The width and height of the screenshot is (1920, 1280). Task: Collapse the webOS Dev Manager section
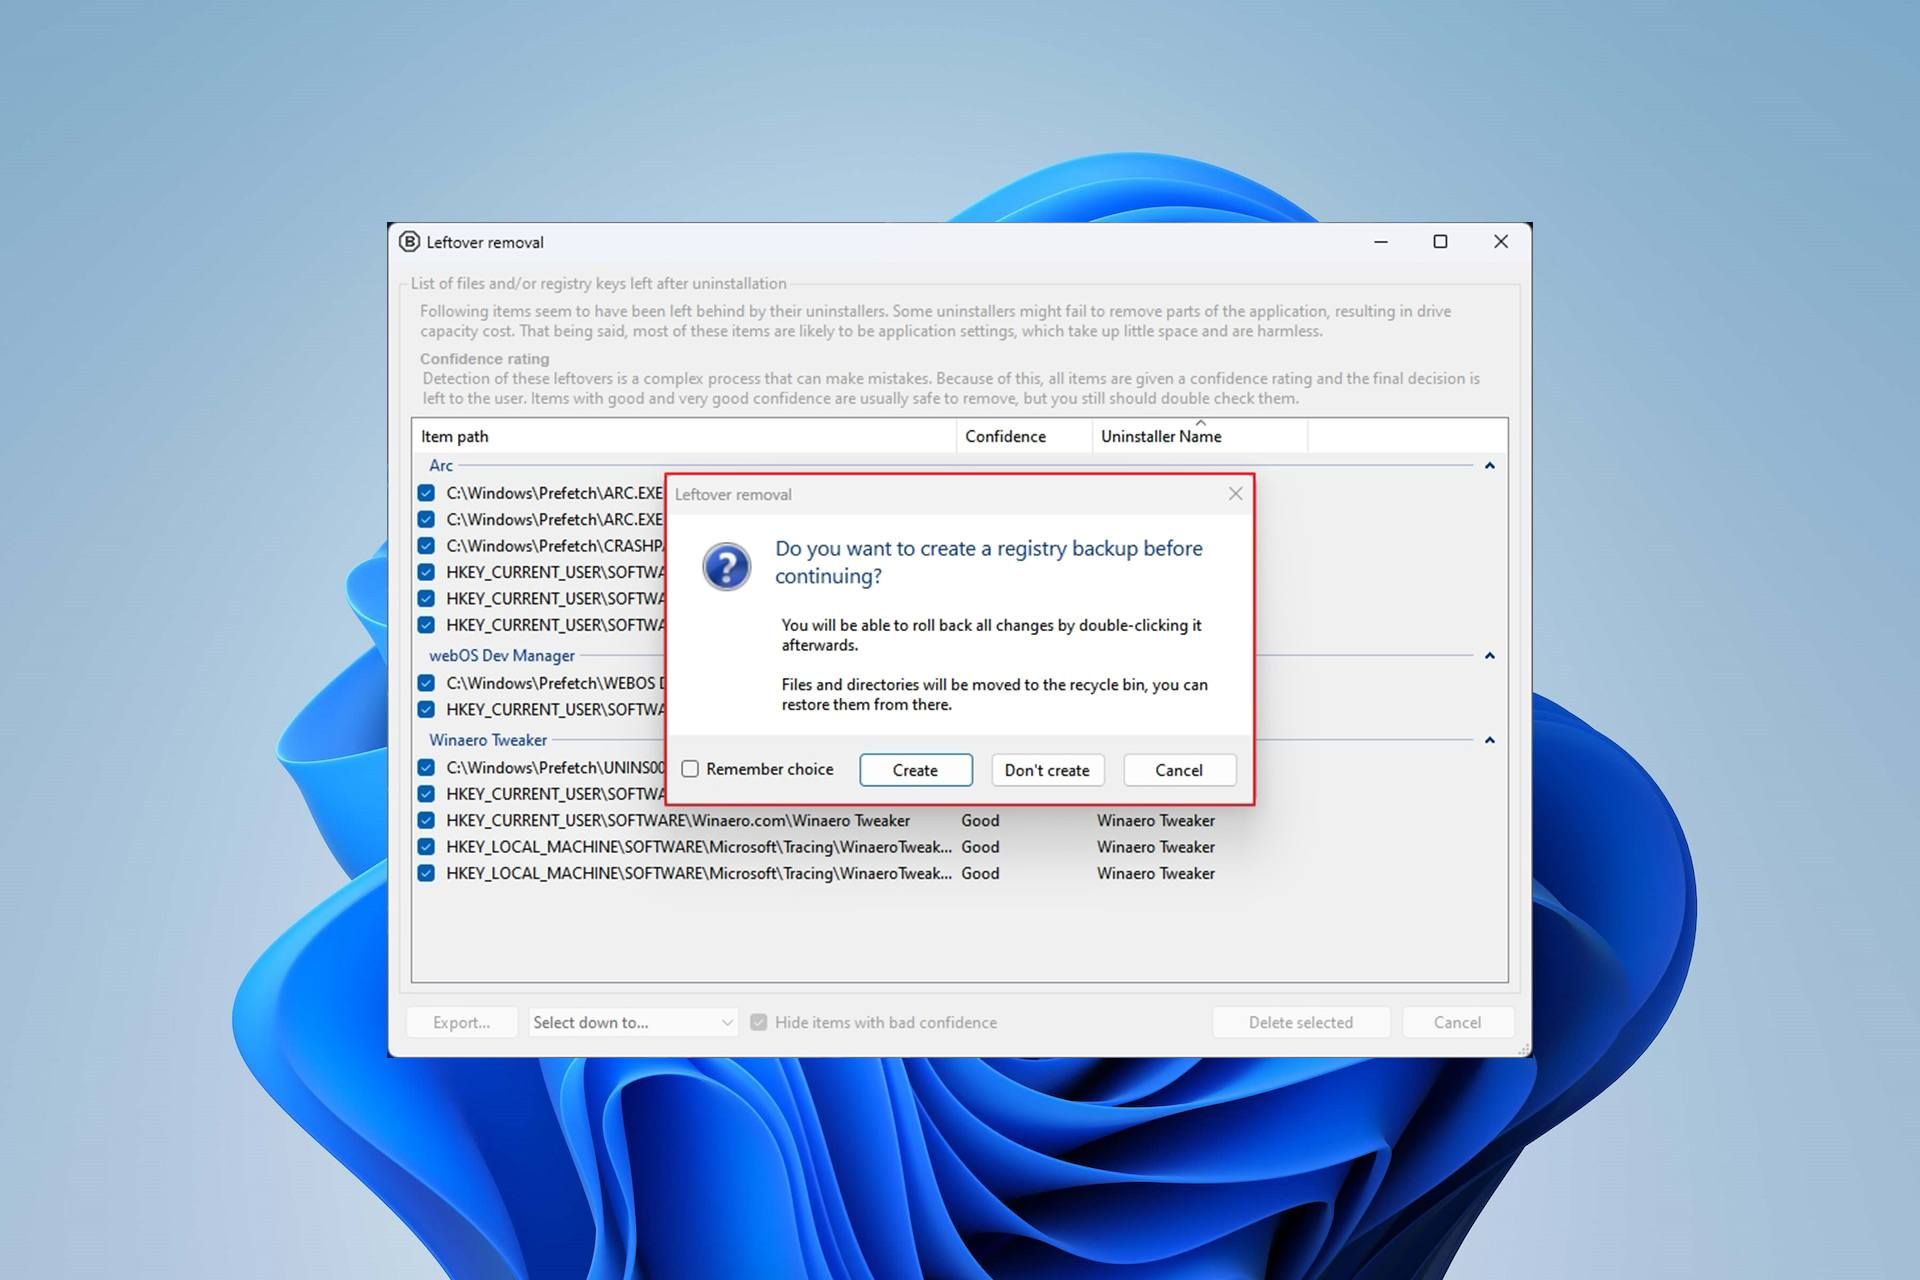click(x=1489, y=656)
